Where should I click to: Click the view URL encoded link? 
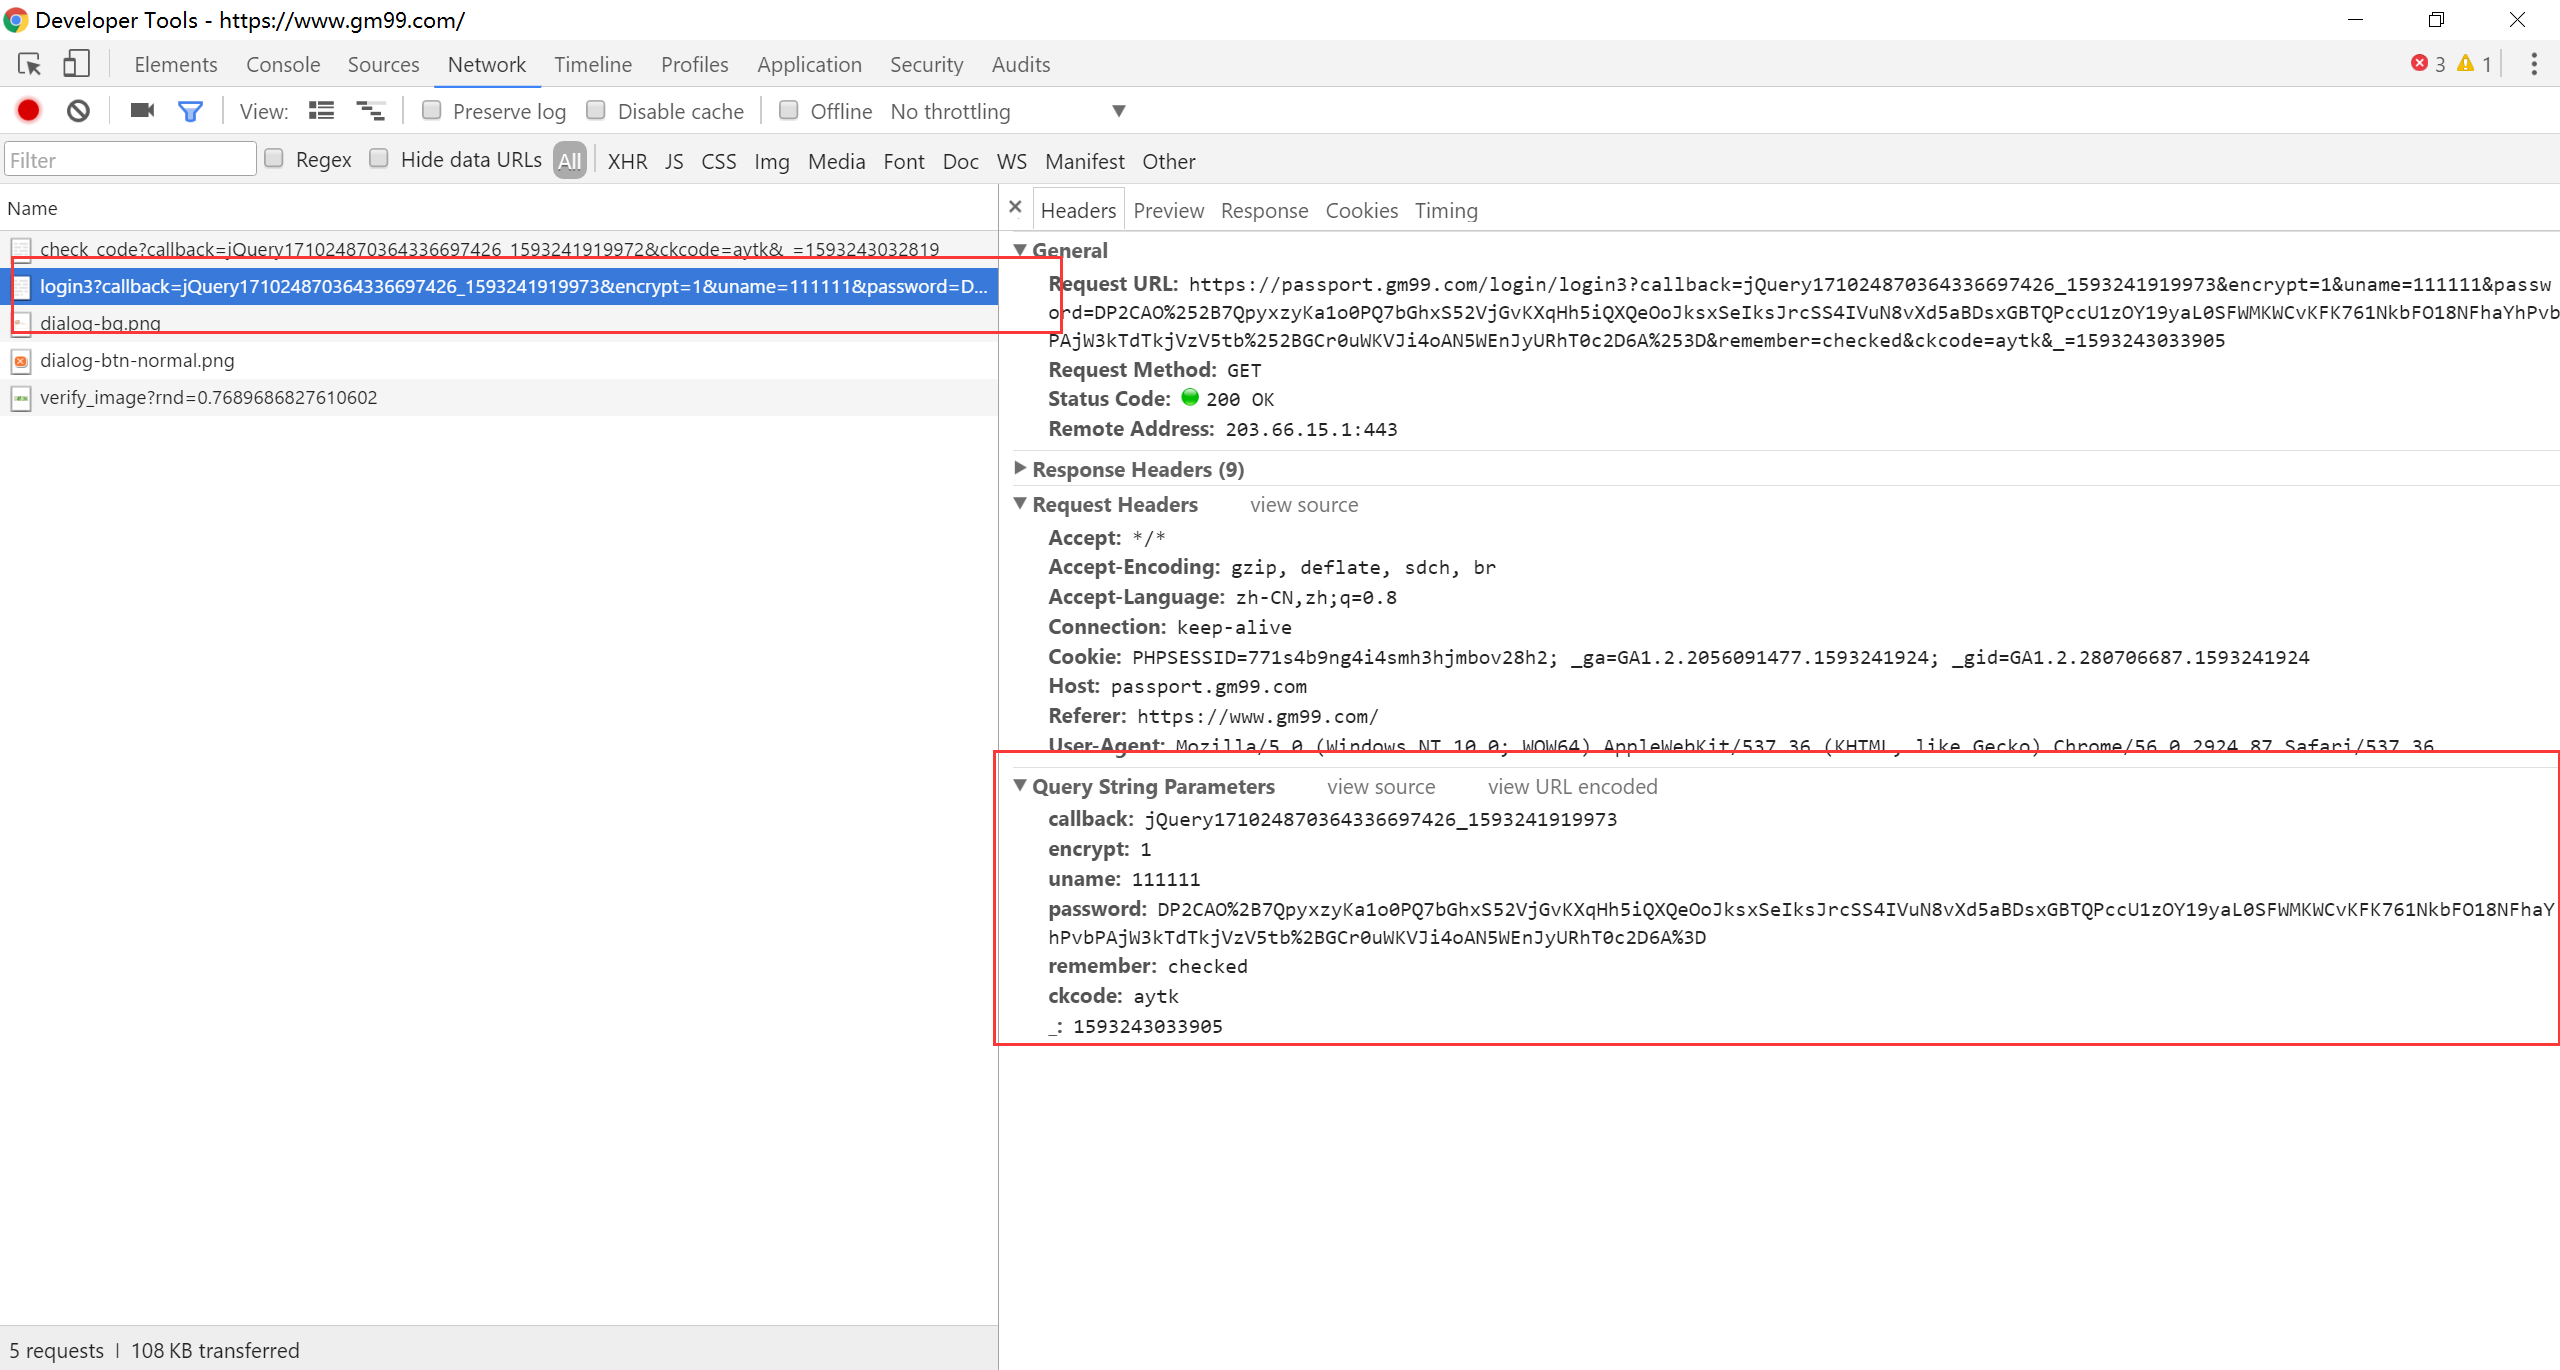pyautogui.click(x=1572, y=787)
